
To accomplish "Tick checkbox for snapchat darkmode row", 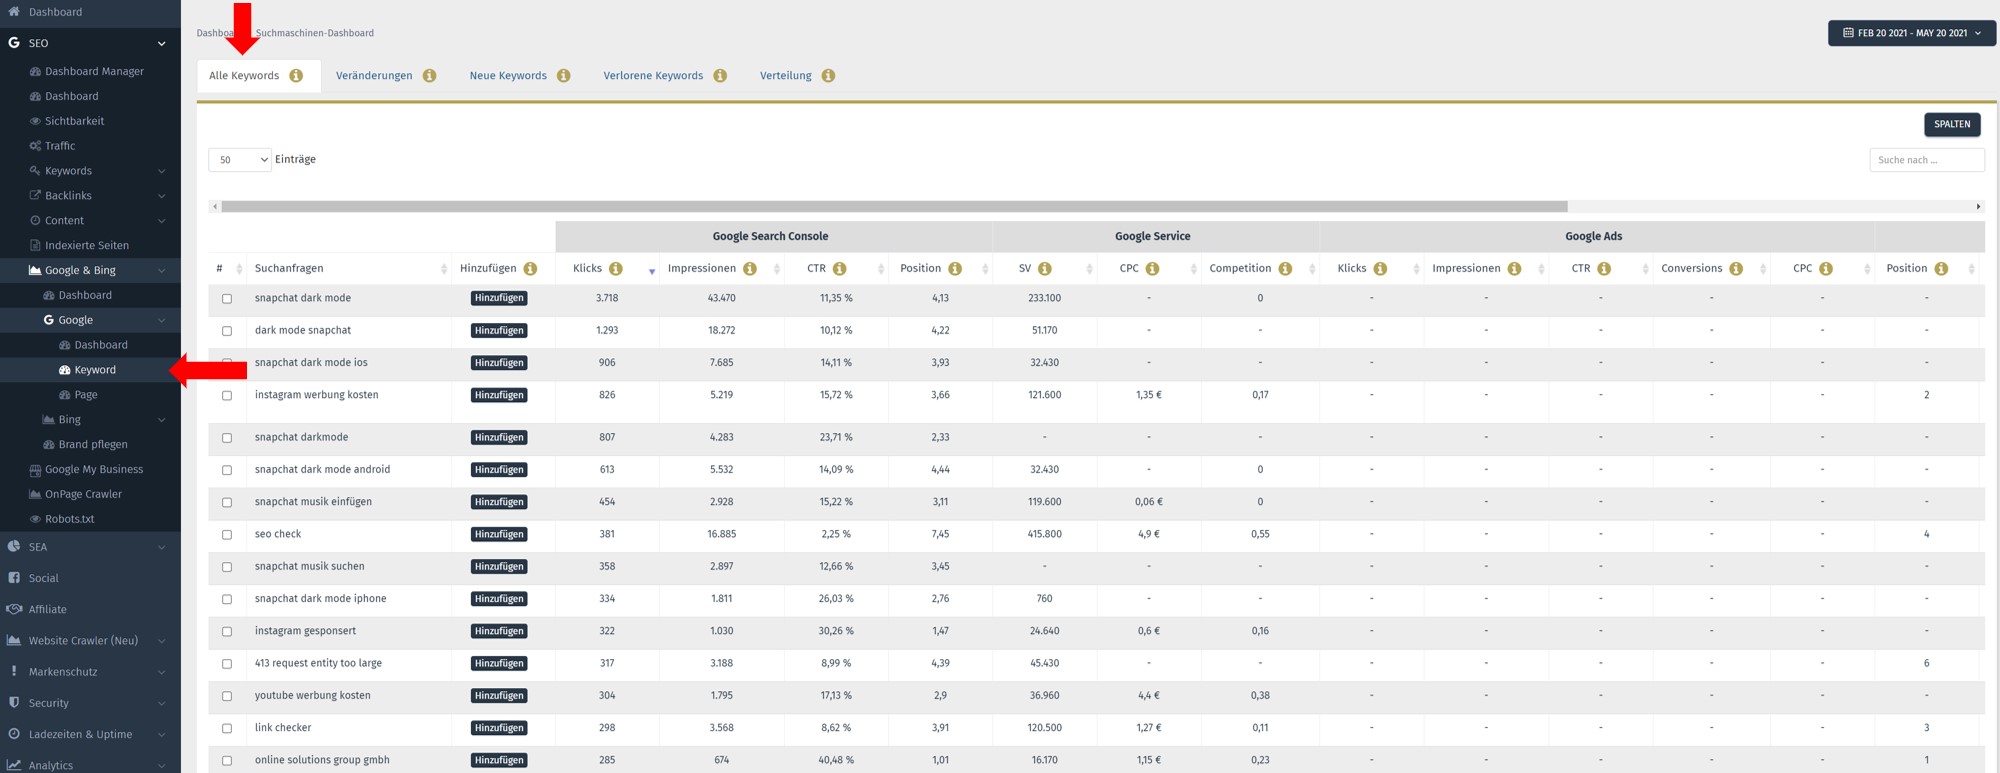I will 227,438.
